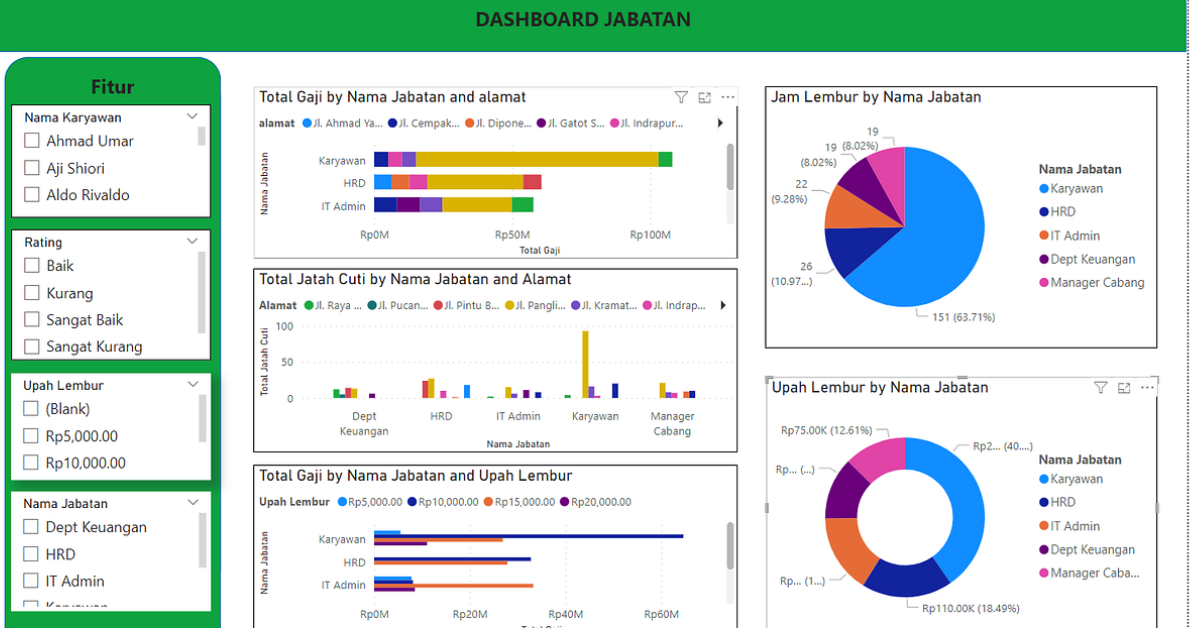Click filter icon on Total Gaji chart
The height and width of the screenshot is (628, 1200).
(x=681, y=97)
